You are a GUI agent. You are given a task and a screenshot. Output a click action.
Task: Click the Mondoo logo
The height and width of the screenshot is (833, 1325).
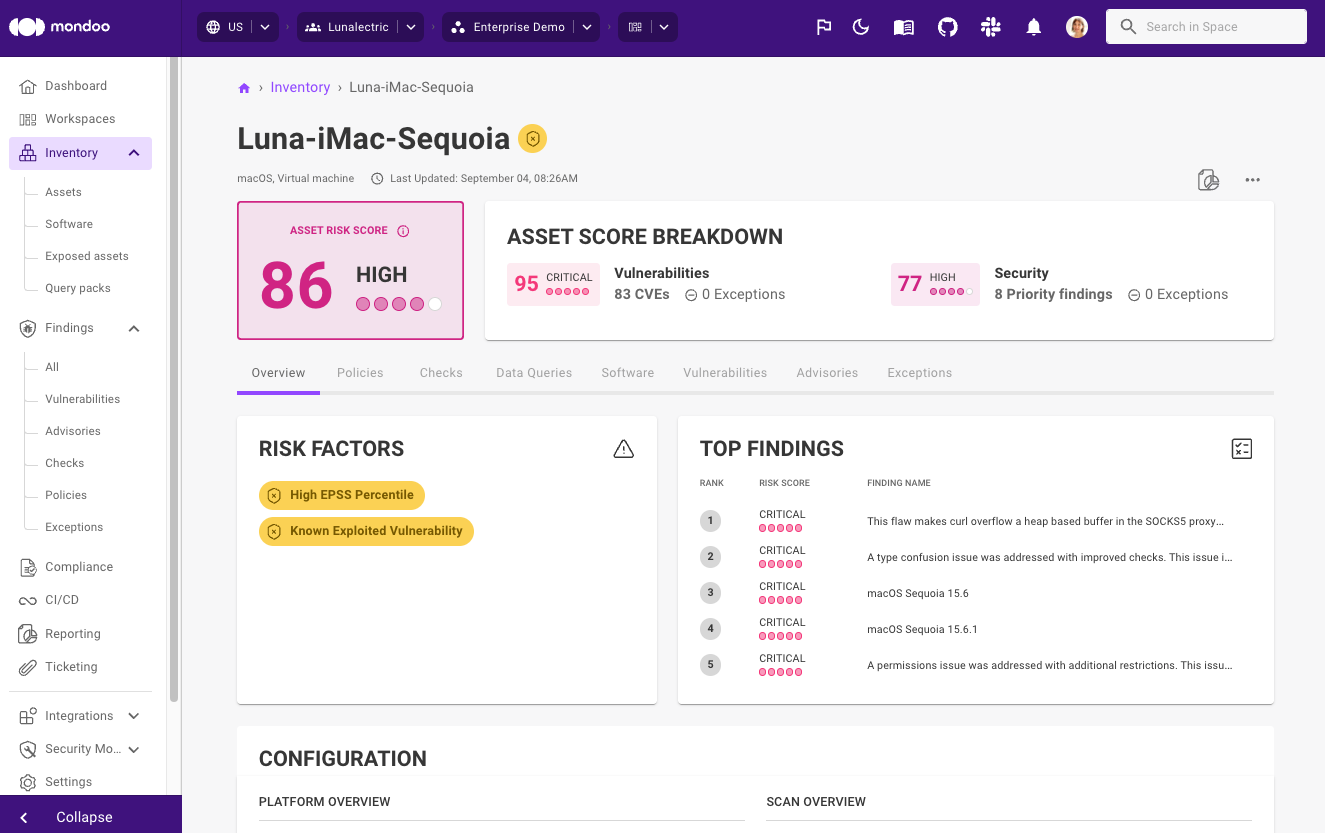[x=60, y=27]
